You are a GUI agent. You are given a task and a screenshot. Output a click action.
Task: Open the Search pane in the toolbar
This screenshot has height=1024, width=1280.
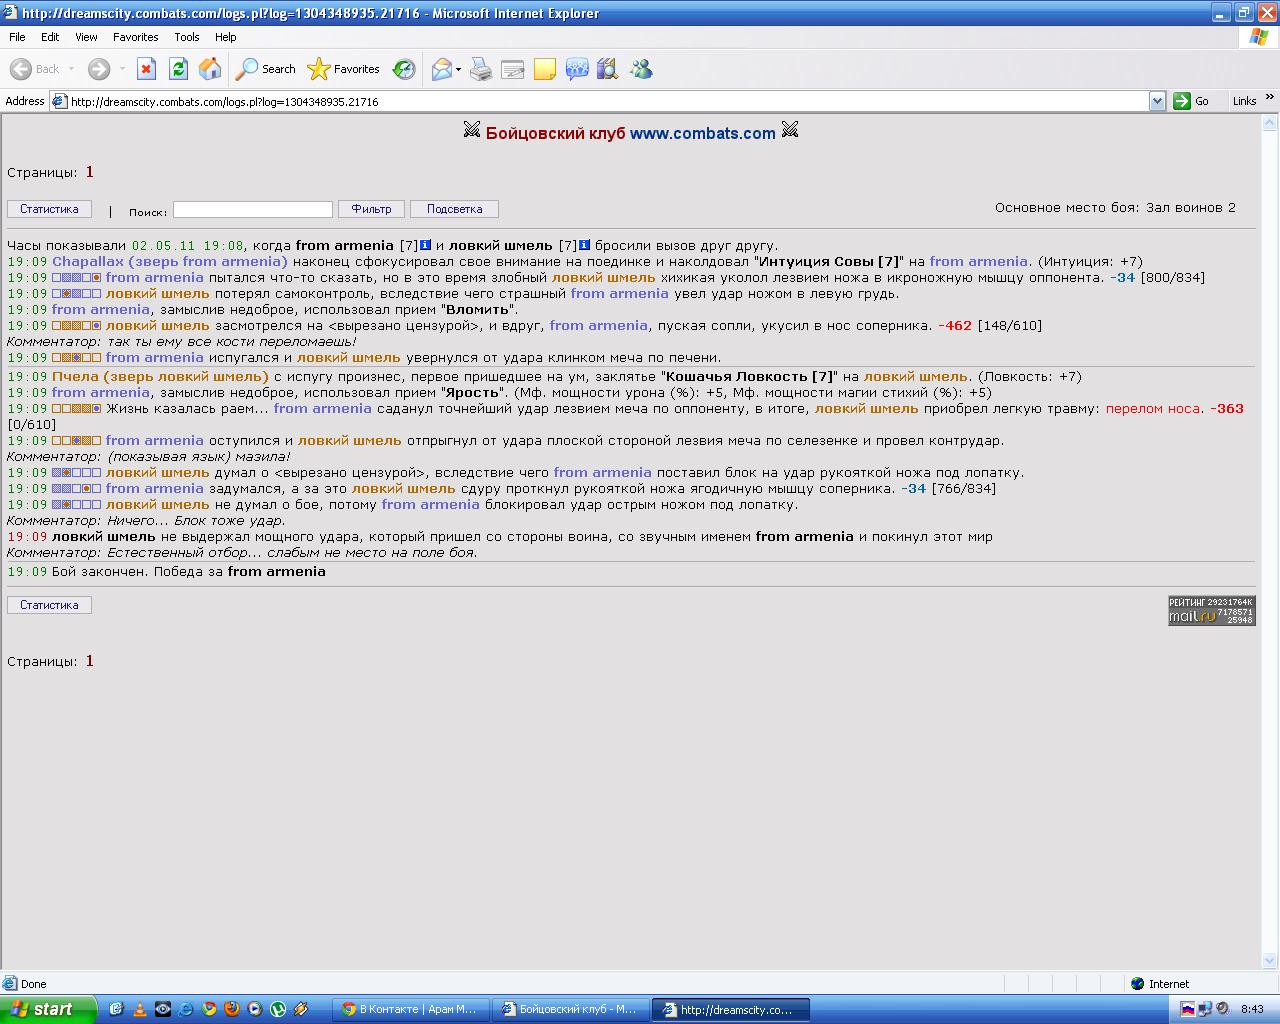point(265,69)
